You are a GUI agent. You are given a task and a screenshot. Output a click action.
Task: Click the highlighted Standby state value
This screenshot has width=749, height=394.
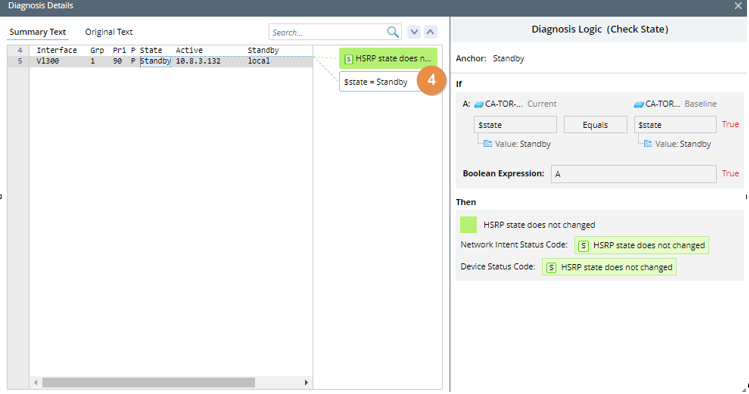tap(155, 61)
